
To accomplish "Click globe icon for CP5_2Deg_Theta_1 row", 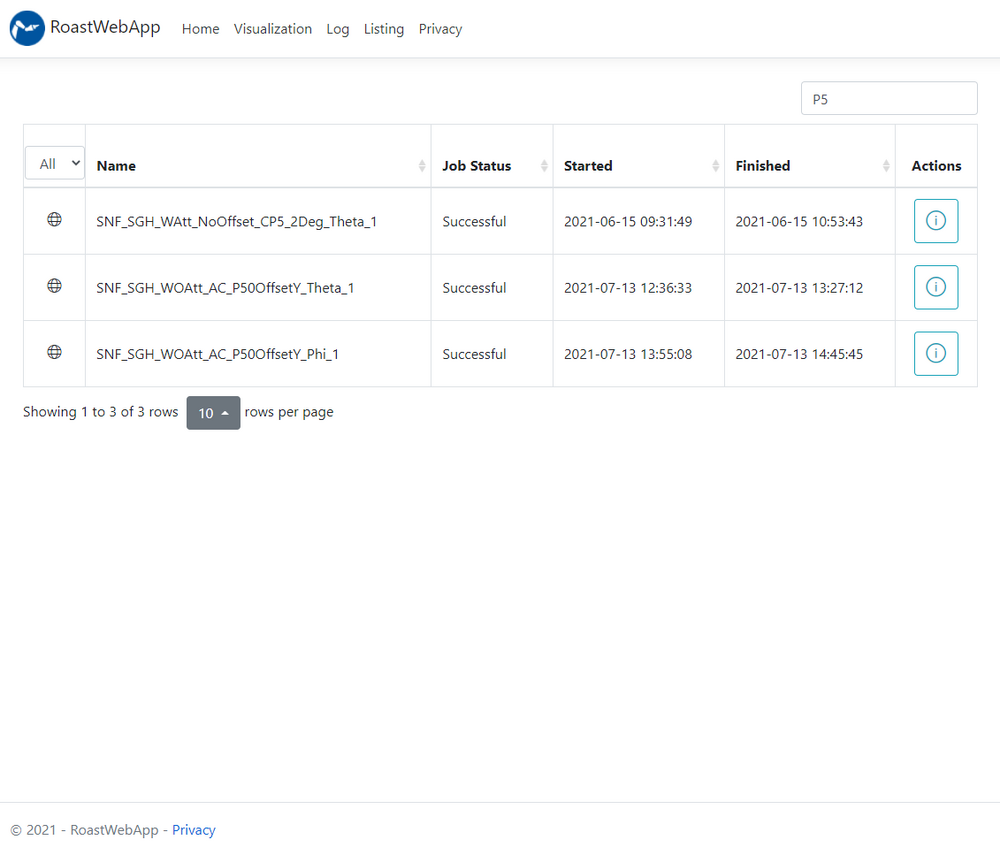I will coord(55,220).
